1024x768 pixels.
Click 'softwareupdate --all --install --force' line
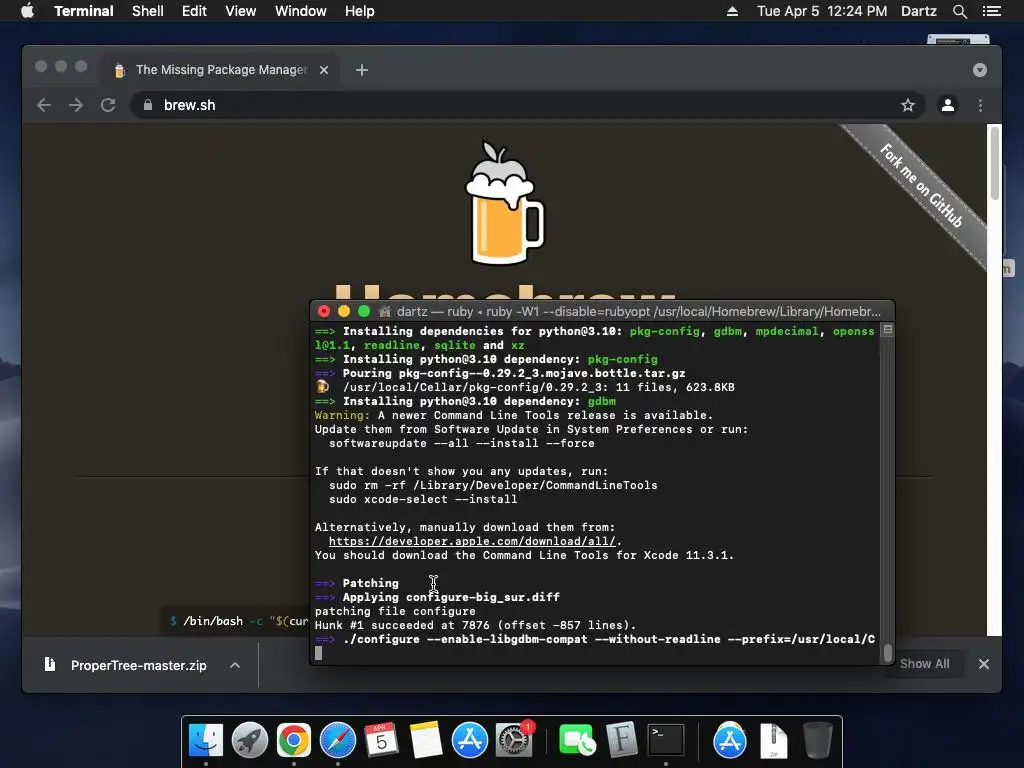[462, 443]
